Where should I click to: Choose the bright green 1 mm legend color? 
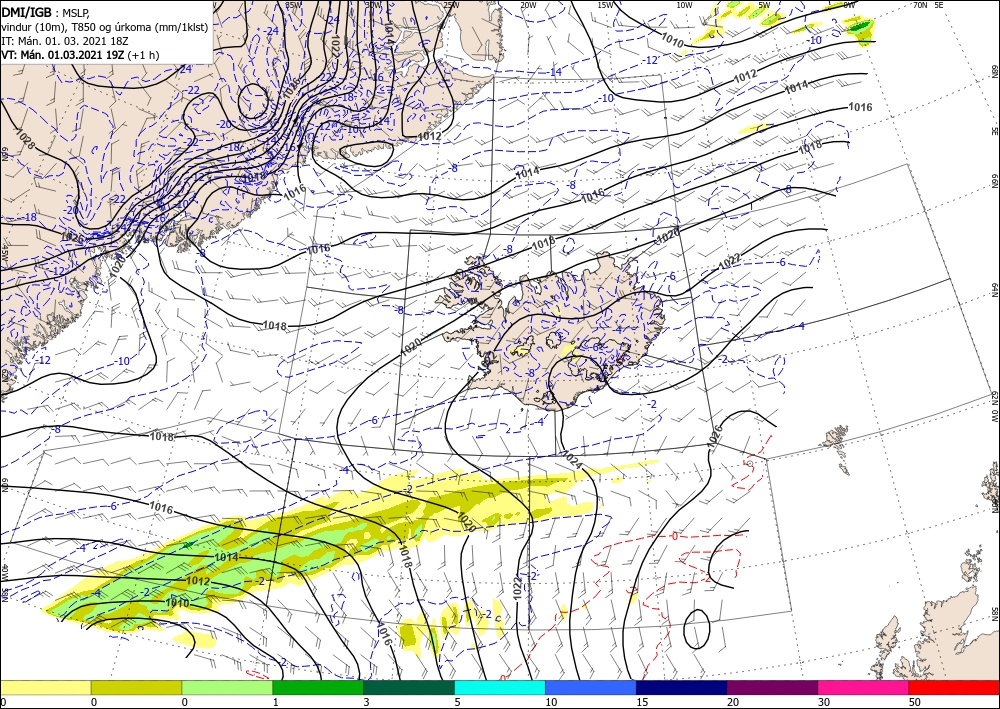318,687
